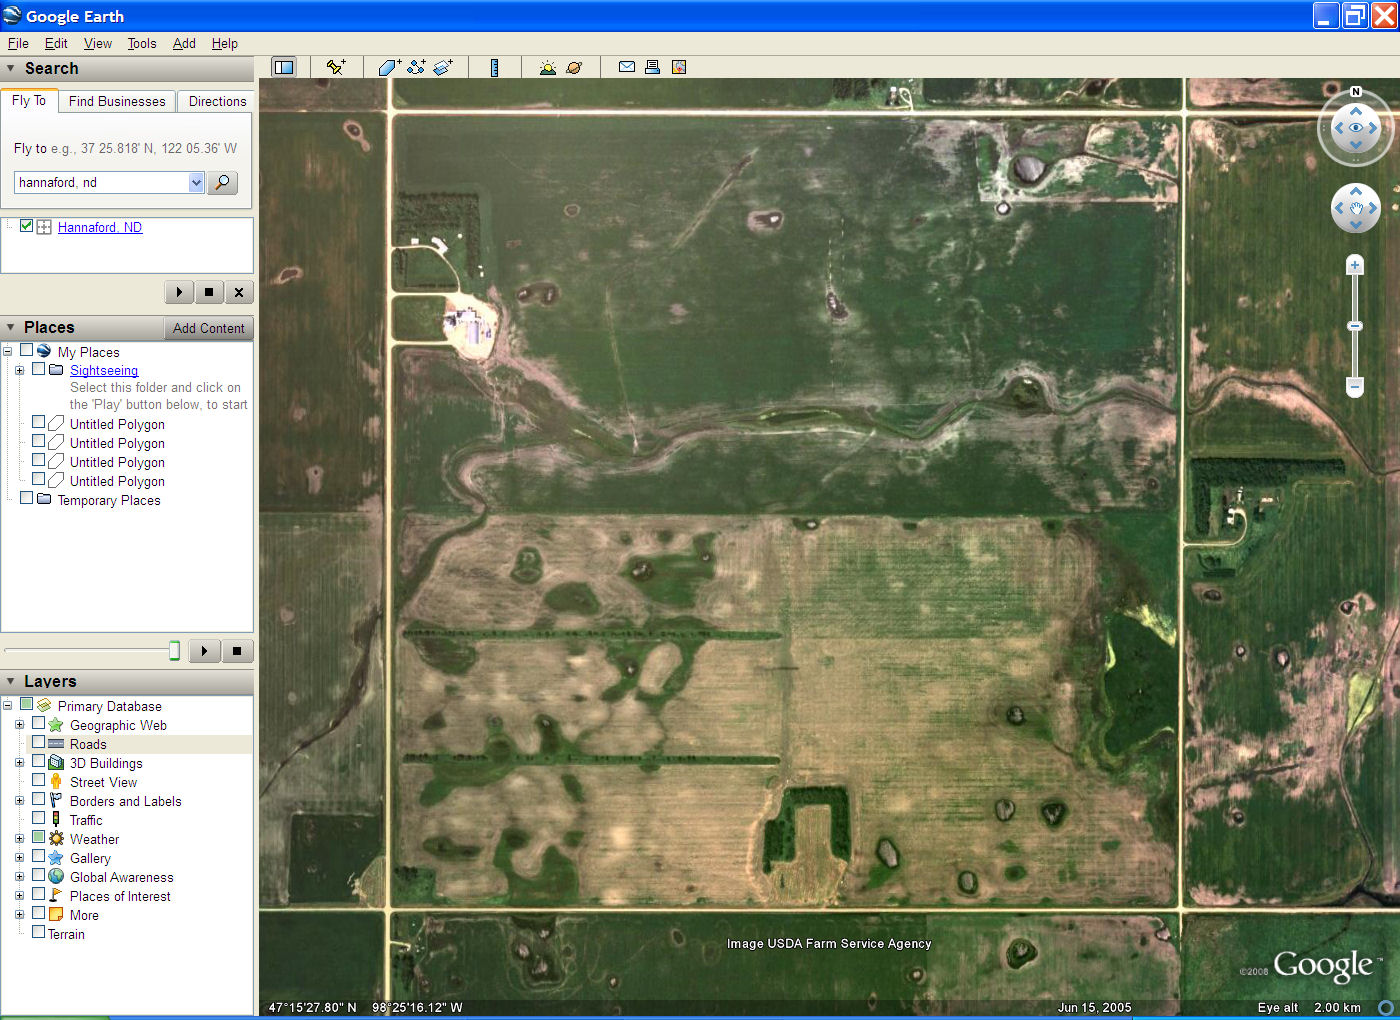Open the Sightseeing link in Places
The image size is (1400, 1020).
[x=104, y=370]
